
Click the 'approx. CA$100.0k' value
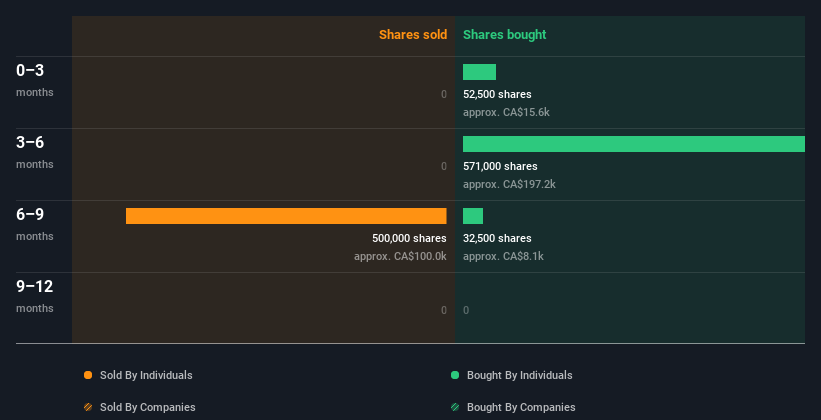[400, 256]
